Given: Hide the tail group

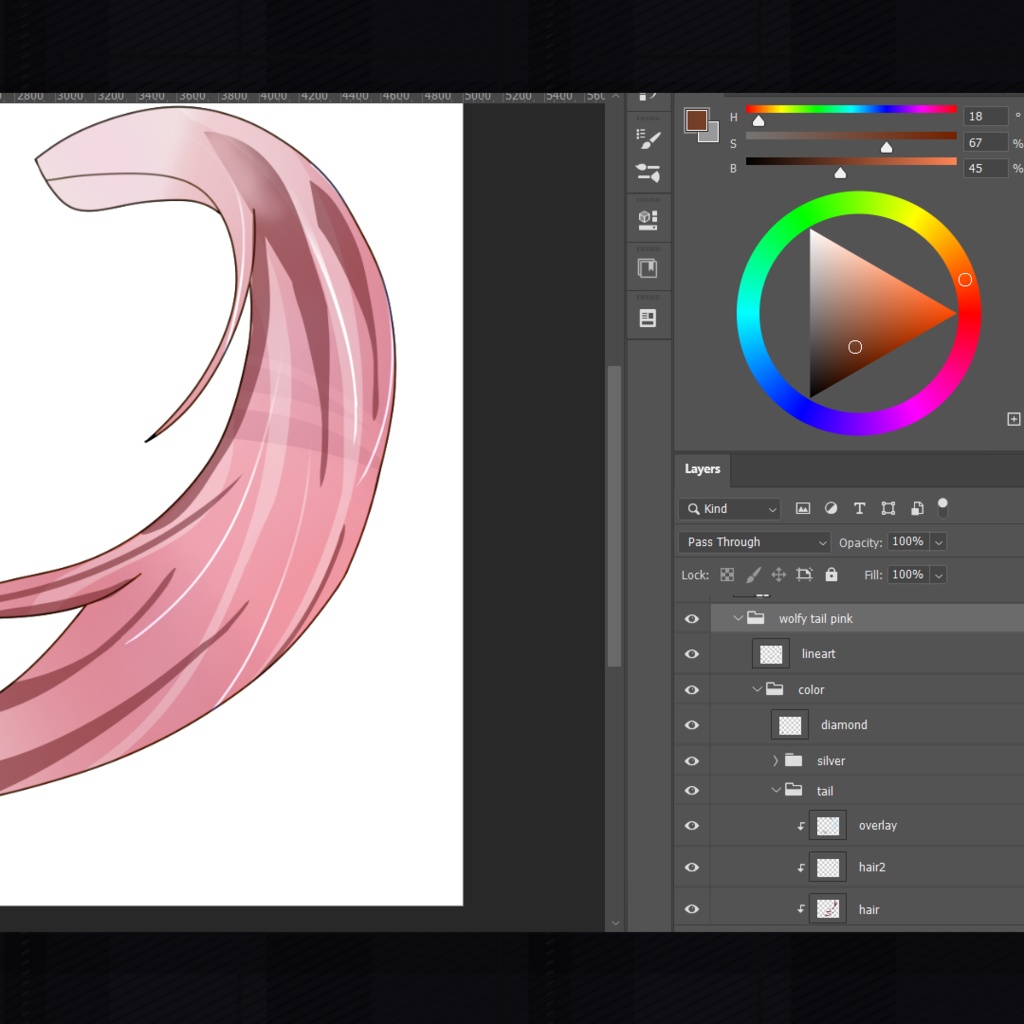Looking at the screenshot, I should (x=692, y=790).
